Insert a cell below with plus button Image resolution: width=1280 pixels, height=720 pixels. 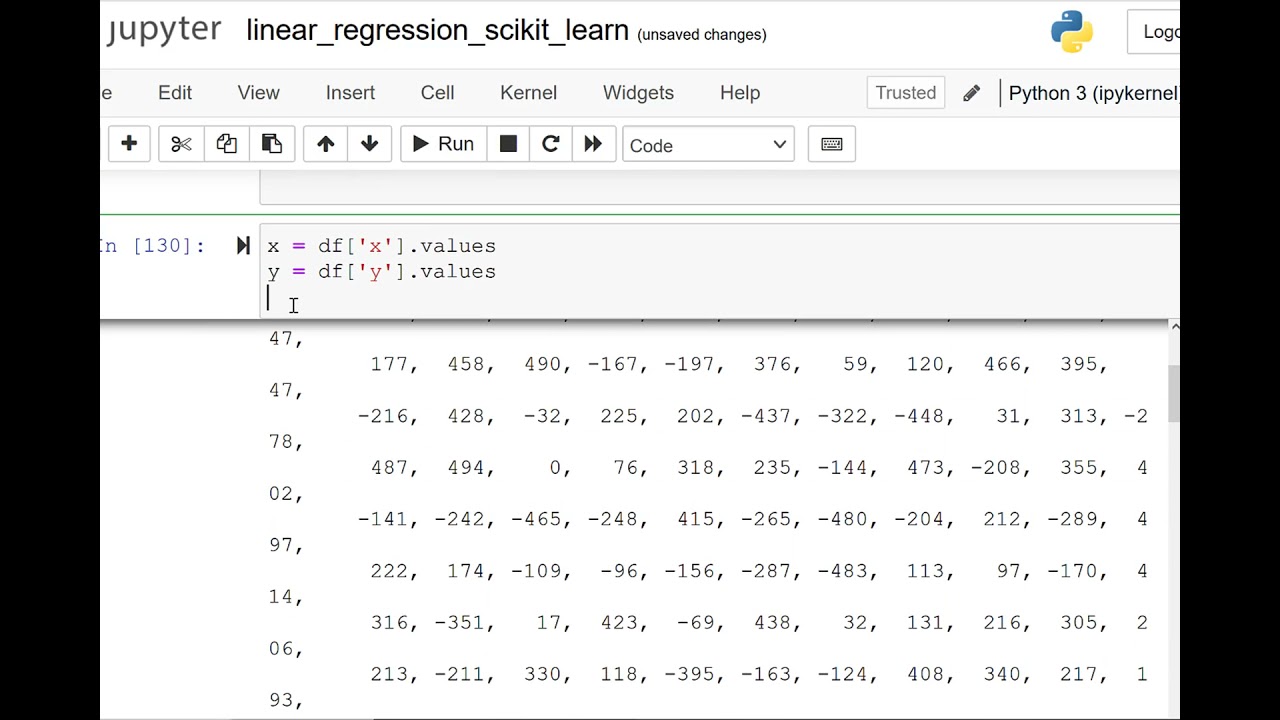(x=129, y=144)
